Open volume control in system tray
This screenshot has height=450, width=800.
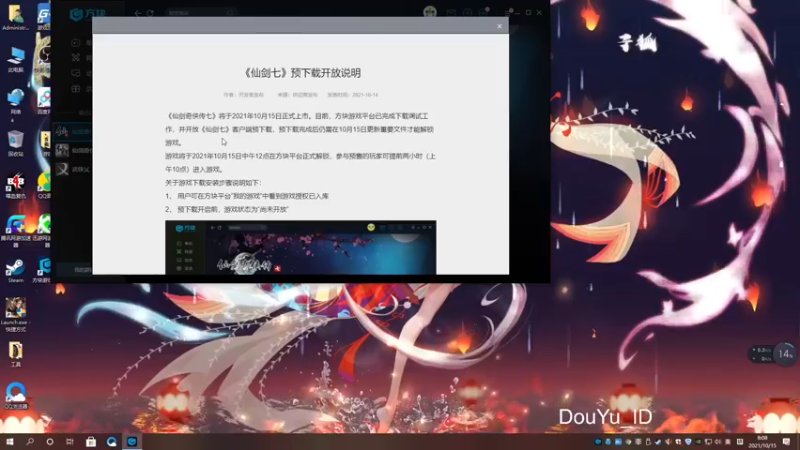(x=718, y=442)
